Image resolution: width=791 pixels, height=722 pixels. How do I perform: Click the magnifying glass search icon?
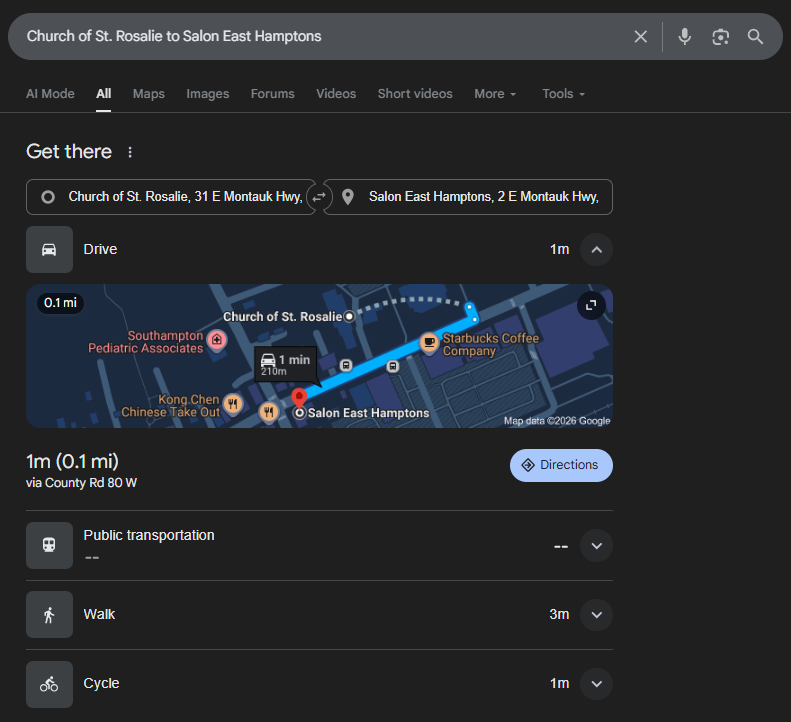(x=755, y=37)
